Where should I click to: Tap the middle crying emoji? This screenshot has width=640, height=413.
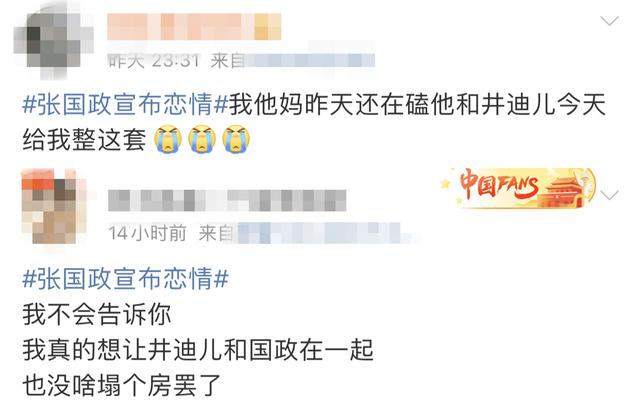pos(202,139)
